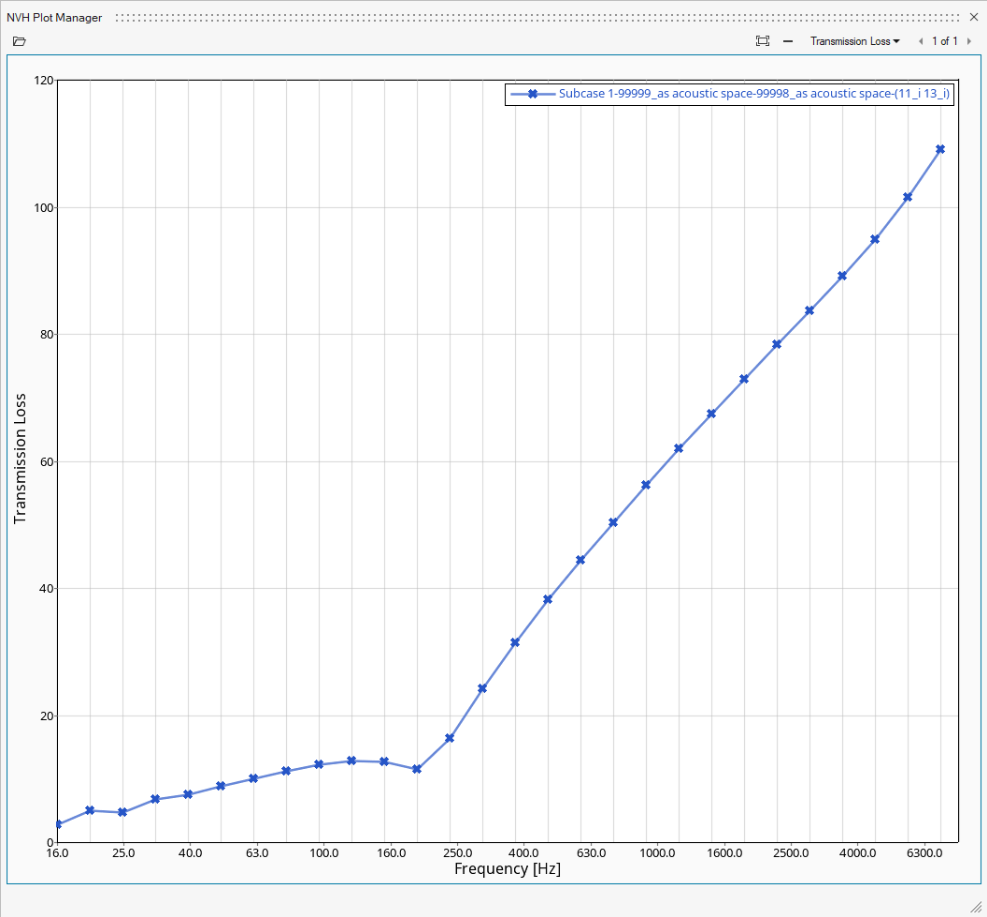Click the Subcase 1-99999 legend entry text
Image resolution: width=987 pixels, height=917 pixels.
coord(754,94)
